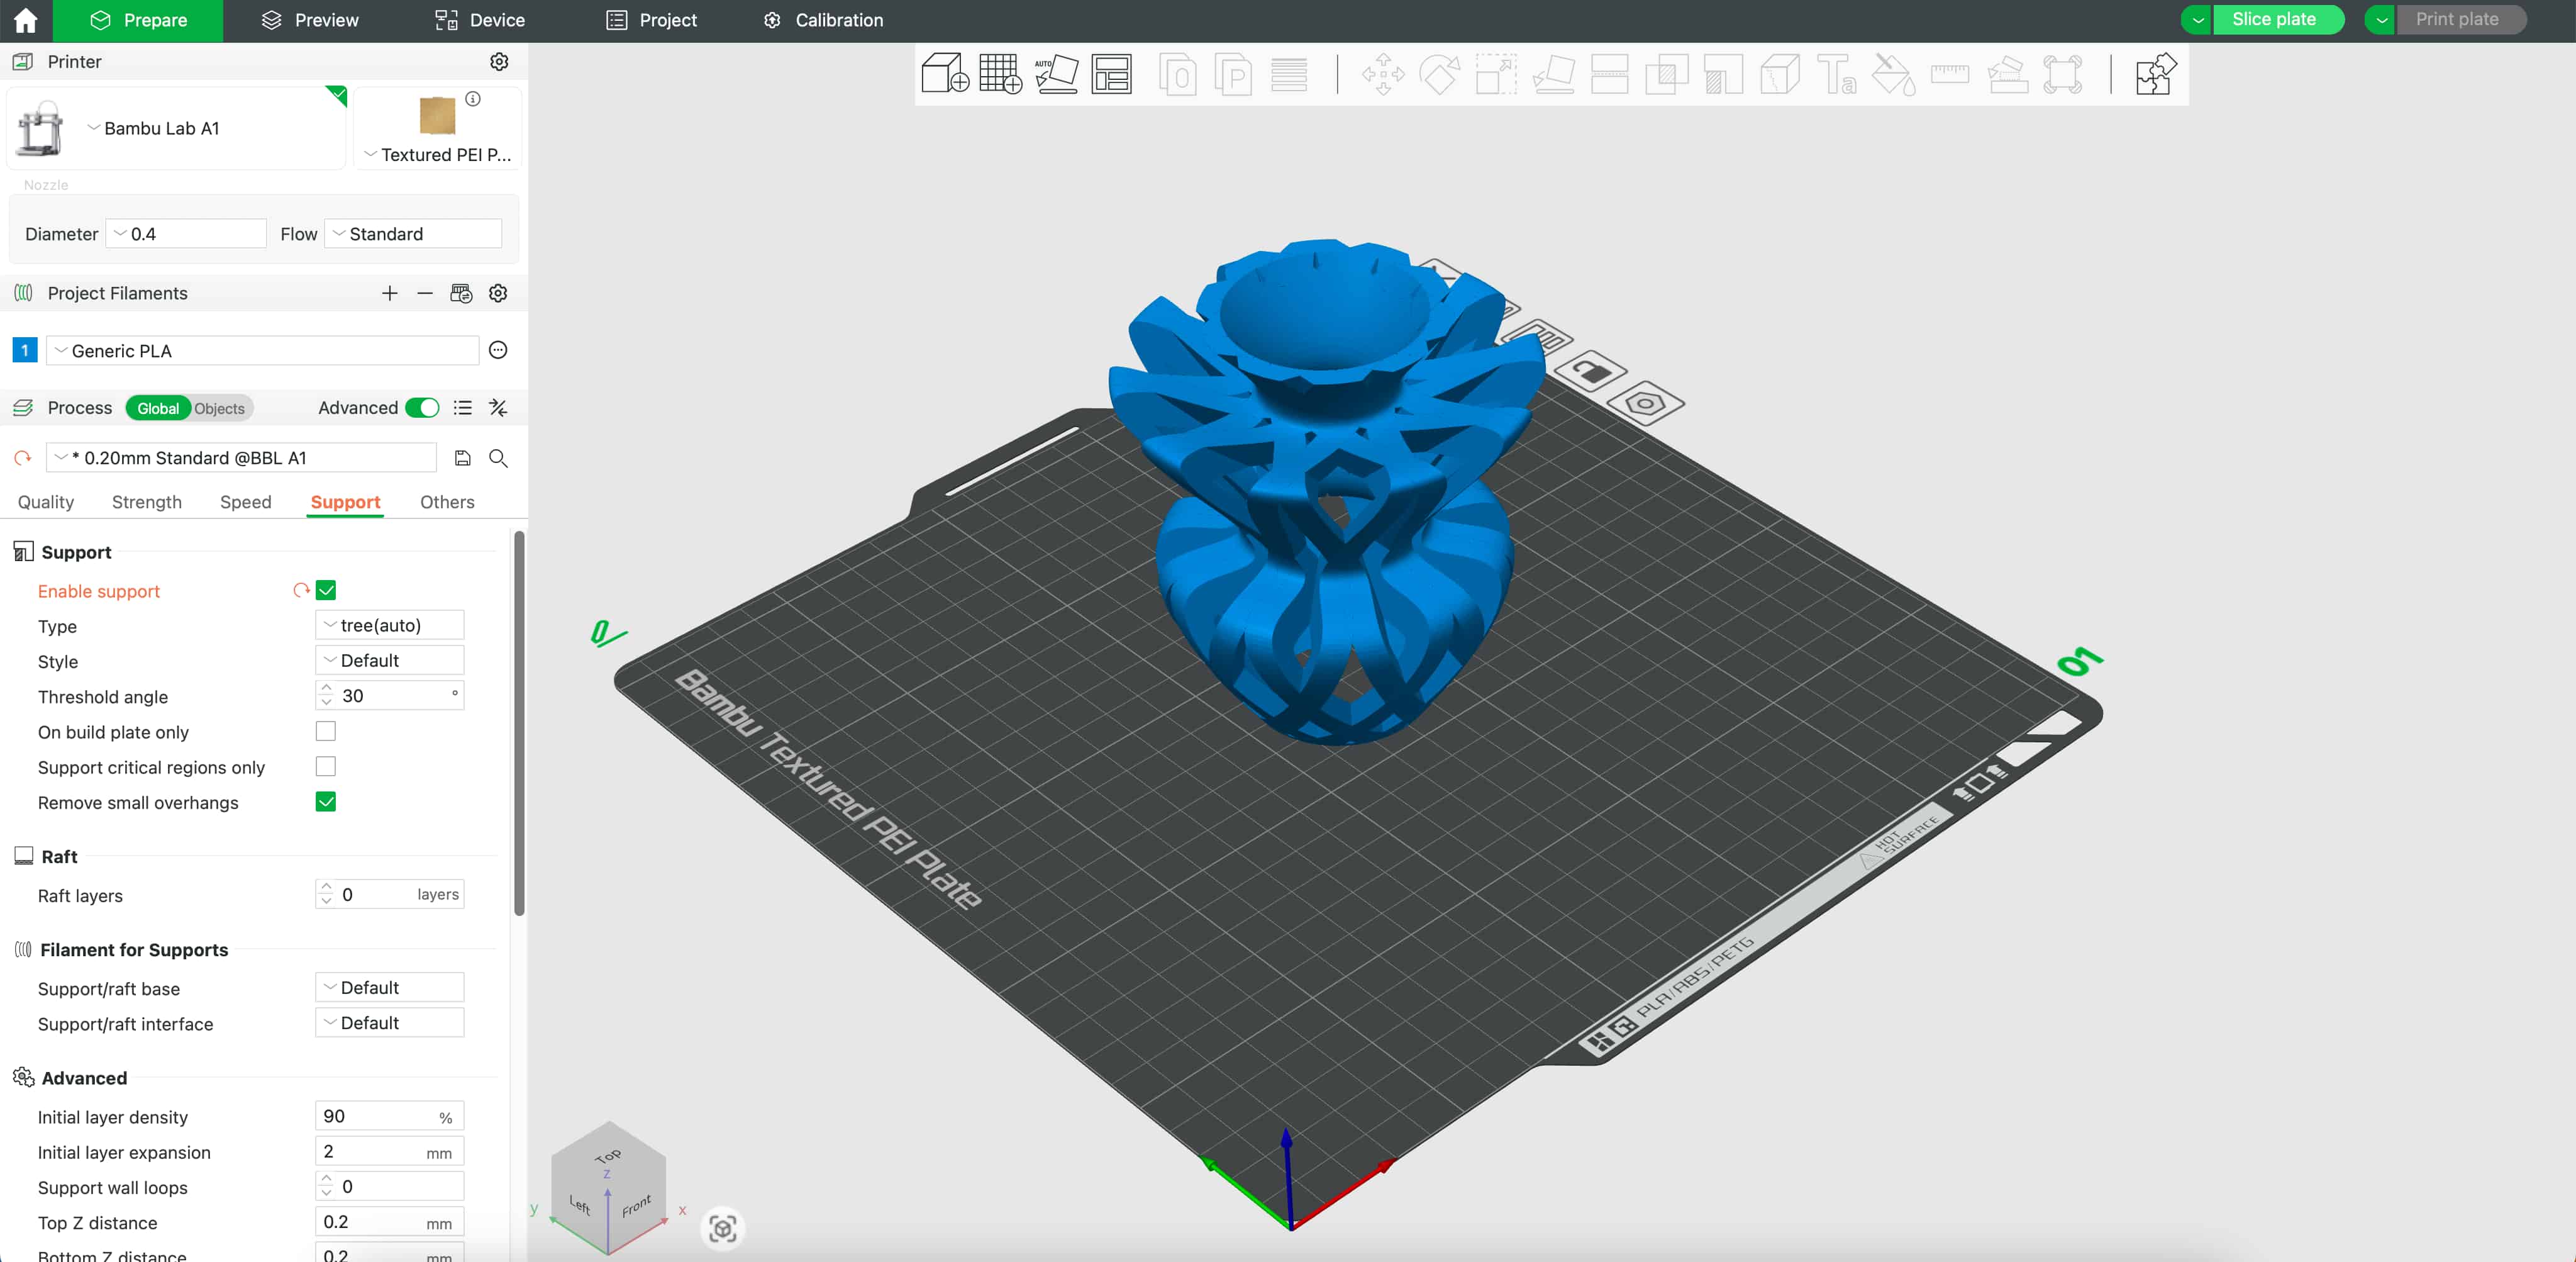This screenshot has width=2576, height=1262.
Task: Reset the Enable support value
Action: tap(301, 590)
